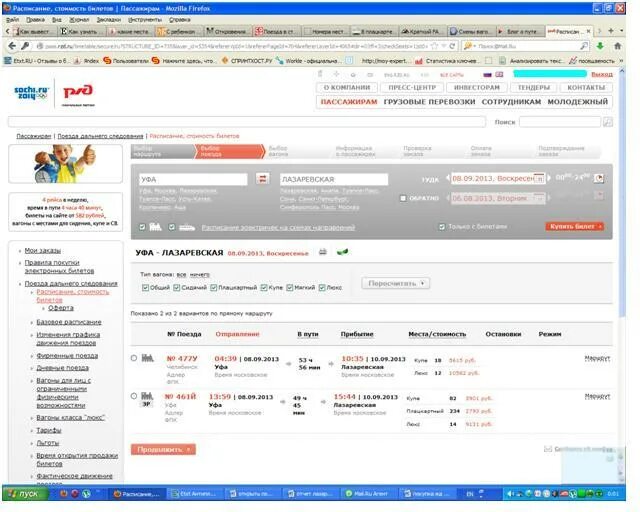Uncheck Купе wagon type
Viewport: 640px width, 512px height.
264,287
